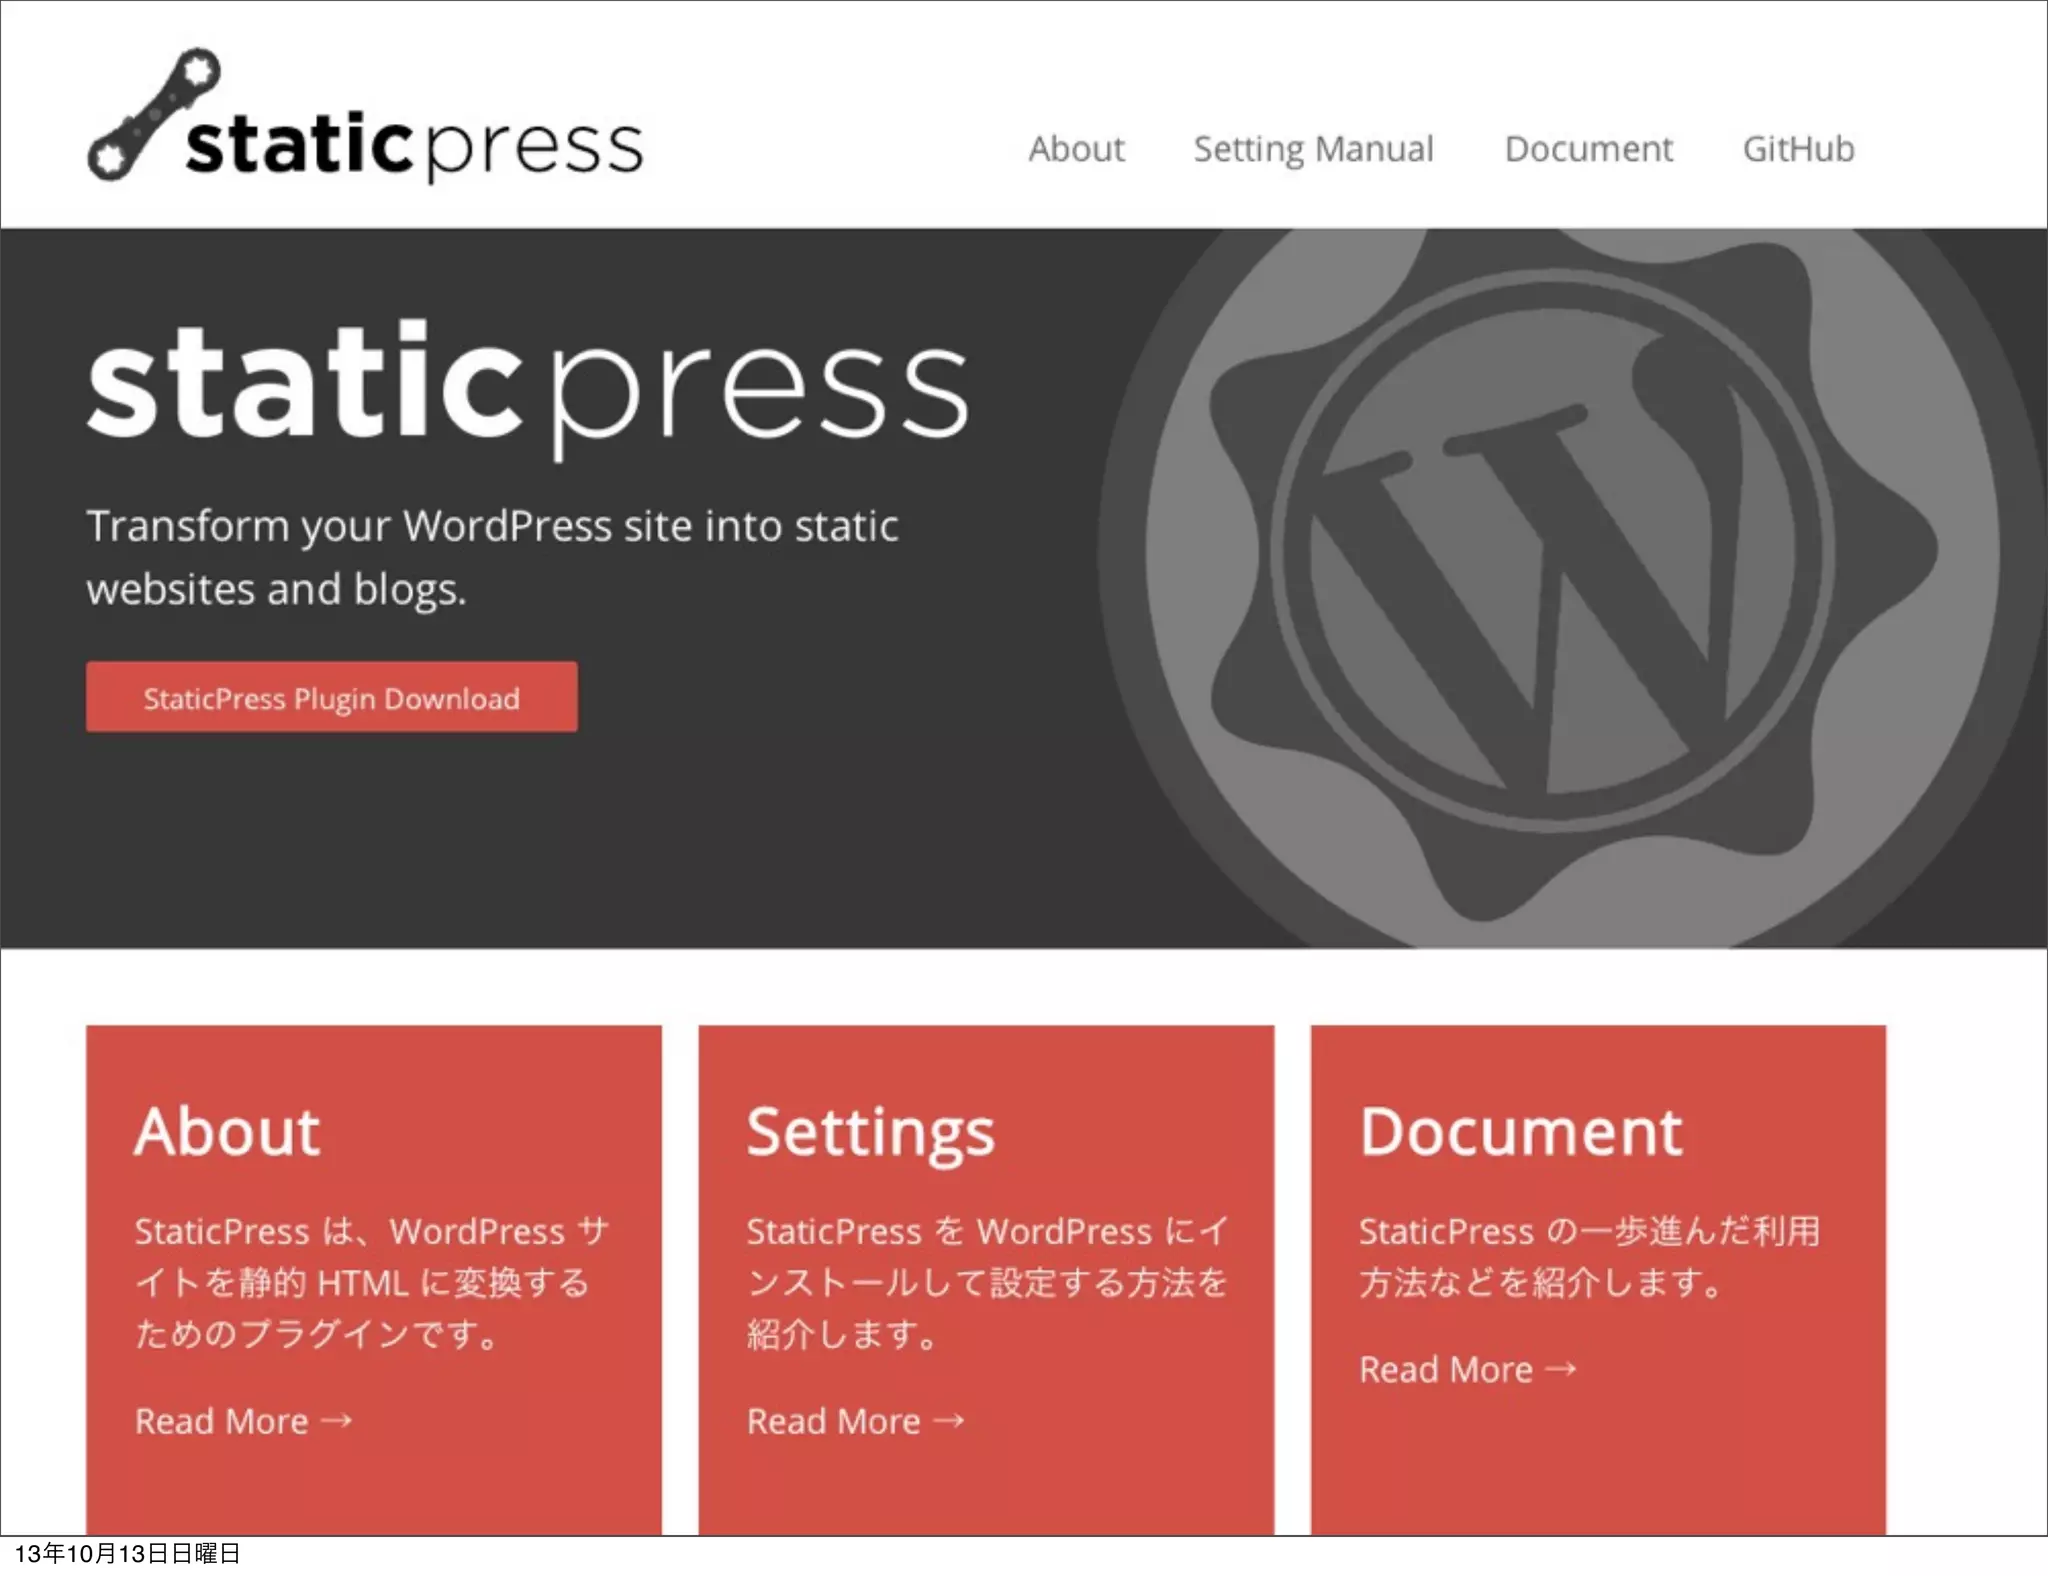The height and width of the screenshot is (1576, 2048).
Task: Follow Read More in the Settings card
Action: (834, 1421)
